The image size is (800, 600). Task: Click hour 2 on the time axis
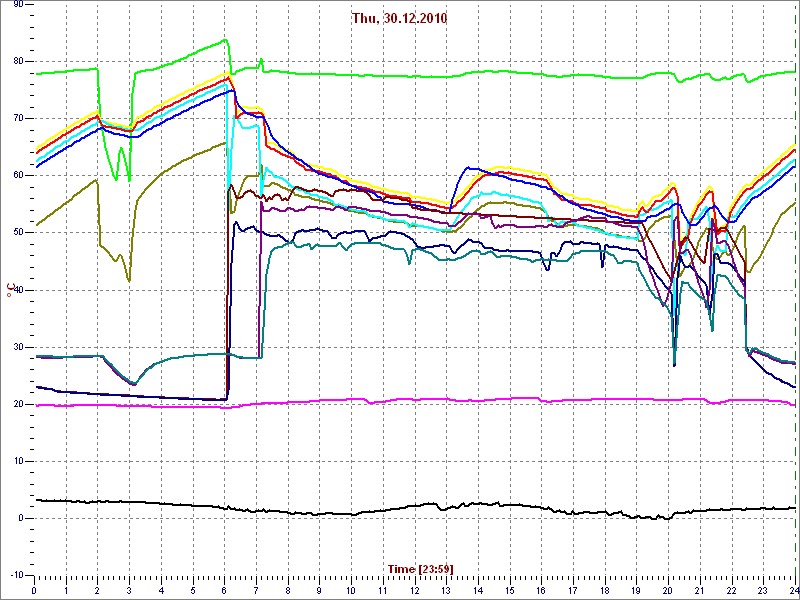click(x=97, y=591)
